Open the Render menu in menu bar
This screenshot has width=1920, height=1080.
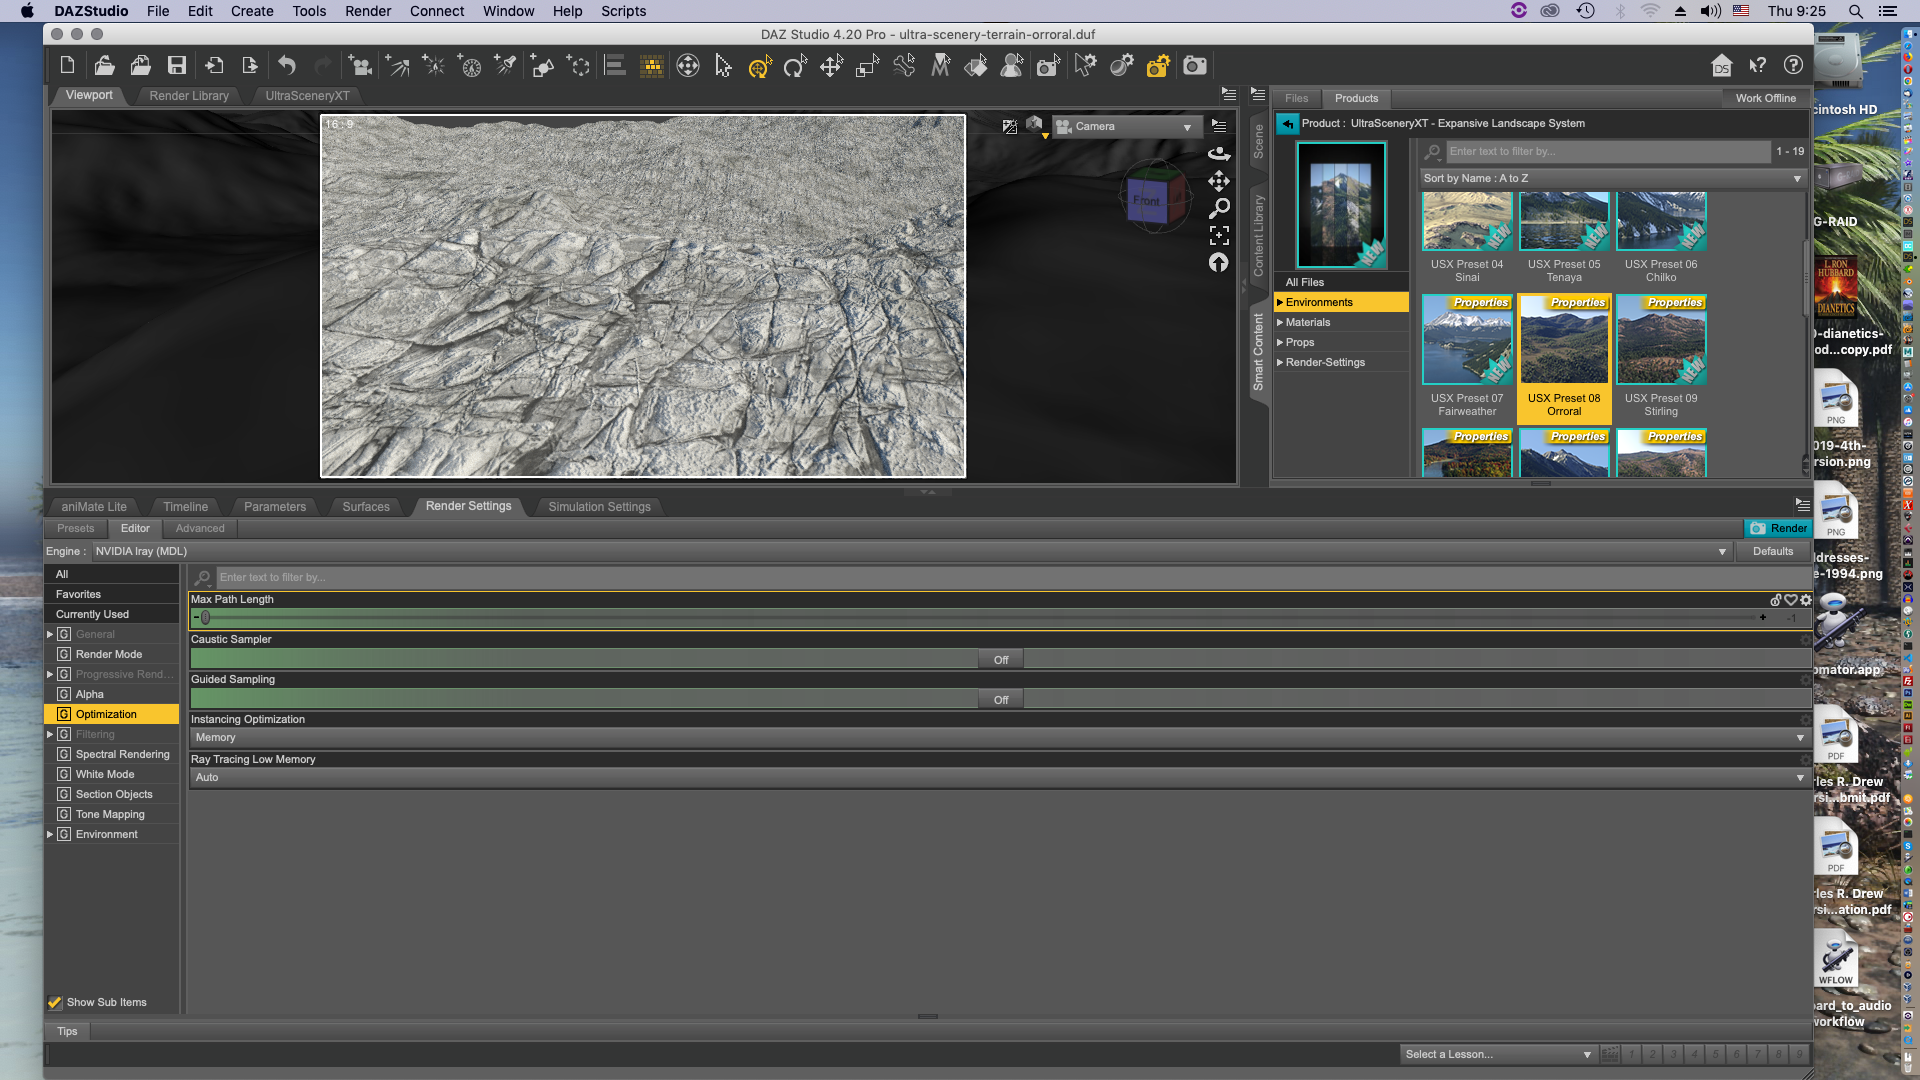point(368,11)
